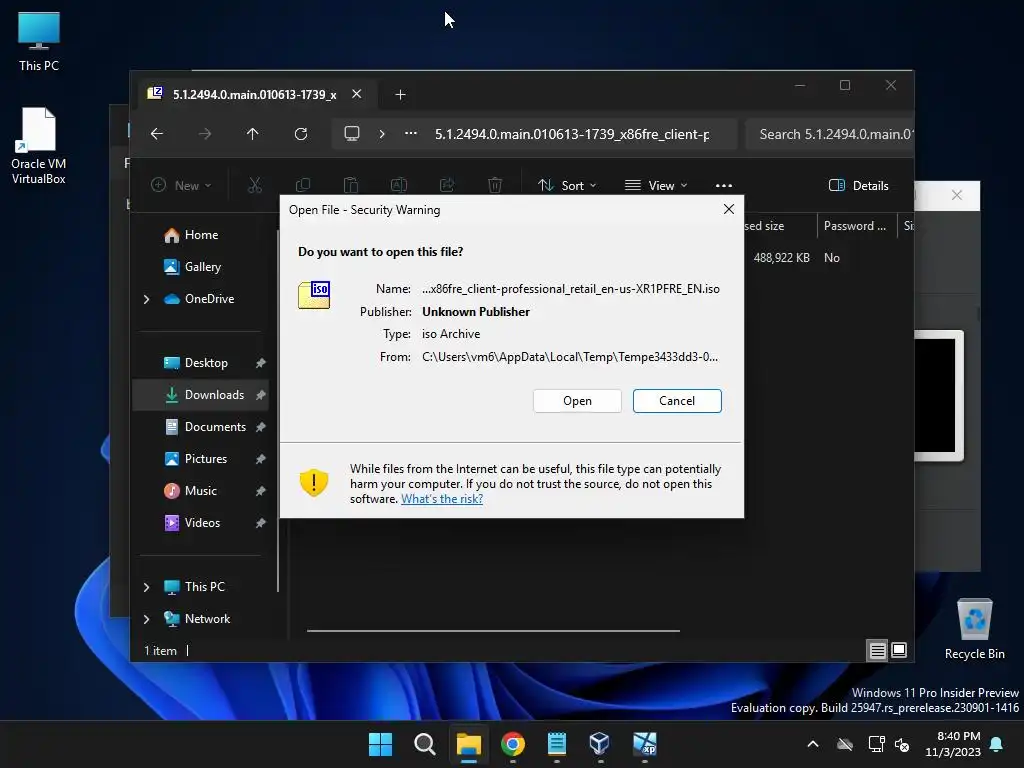
Task: Expand Network in the sidebar
Action: 146,619
